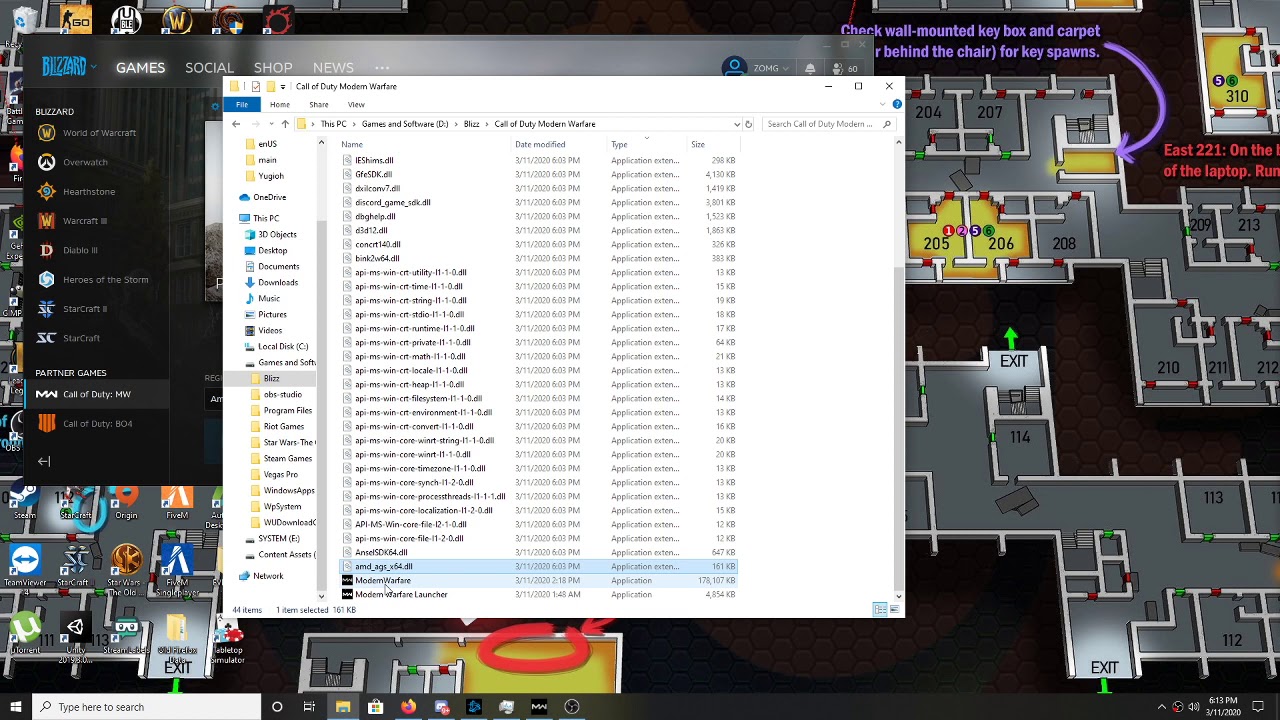1280x720 pixels.
Task: Navigate to Blizz in the breadcrumb path
Action: 471,124
